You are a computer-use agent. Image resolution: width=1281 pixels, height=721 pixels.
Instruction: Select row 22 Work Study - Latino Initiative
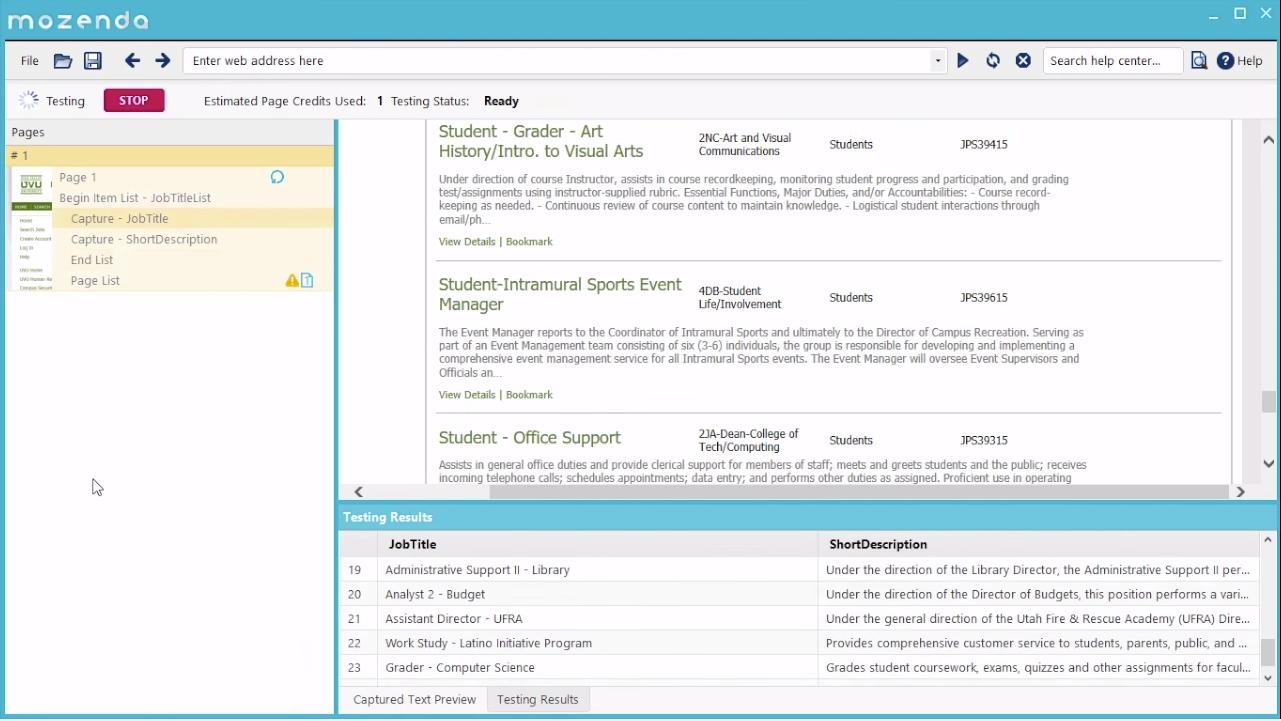pyautogui.click(x=798, y=643)
